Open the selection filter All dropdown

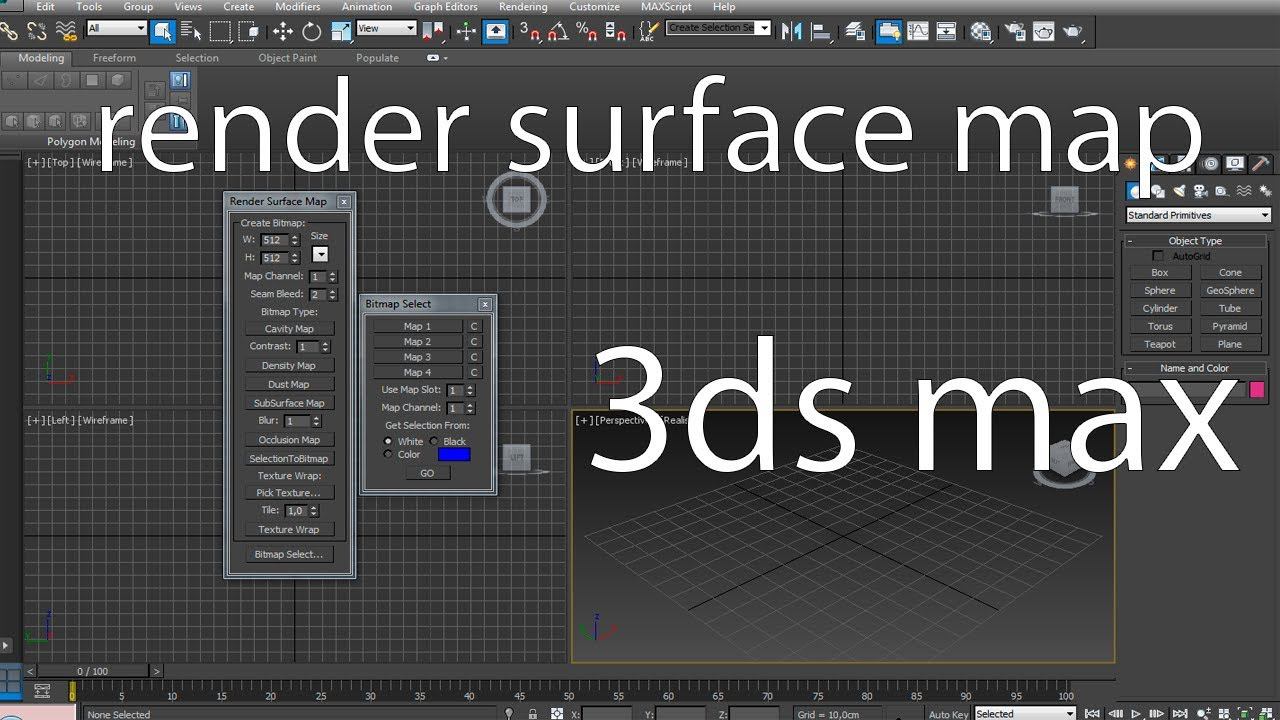pyautogui.click(x=117, y=29)
